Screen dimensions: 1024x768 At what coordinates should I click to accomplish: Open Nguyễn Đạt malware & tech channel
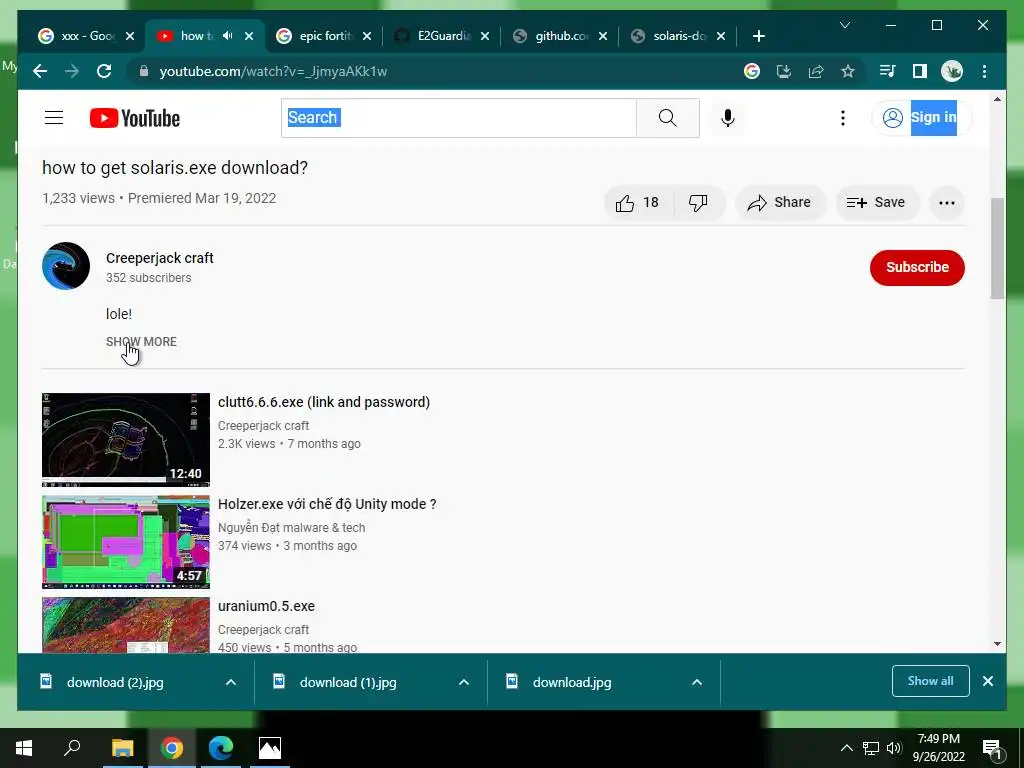click(291, 528)
